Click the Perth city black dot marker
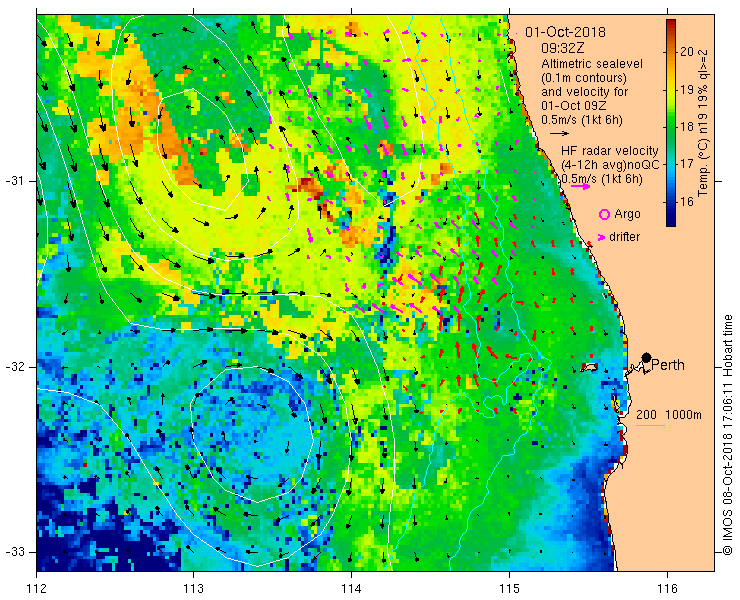 (x=646, y=357)
